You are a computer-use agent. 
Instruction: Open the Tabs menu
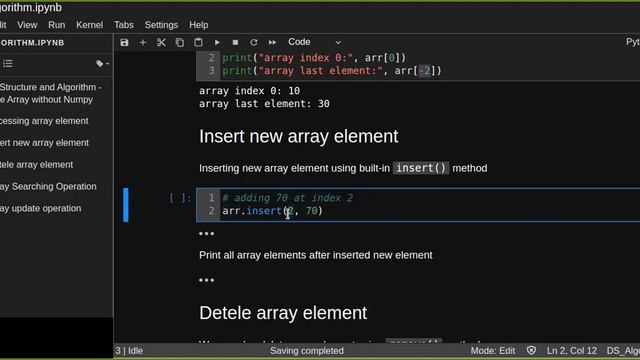point(124,25)
